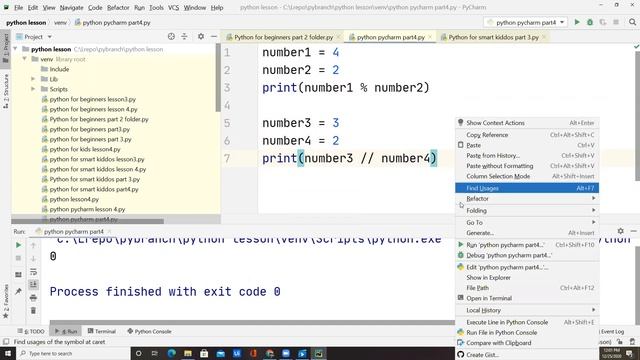The image size is (640, 360).
Task: Open the TODO tool window
Action: click(31, 331)
